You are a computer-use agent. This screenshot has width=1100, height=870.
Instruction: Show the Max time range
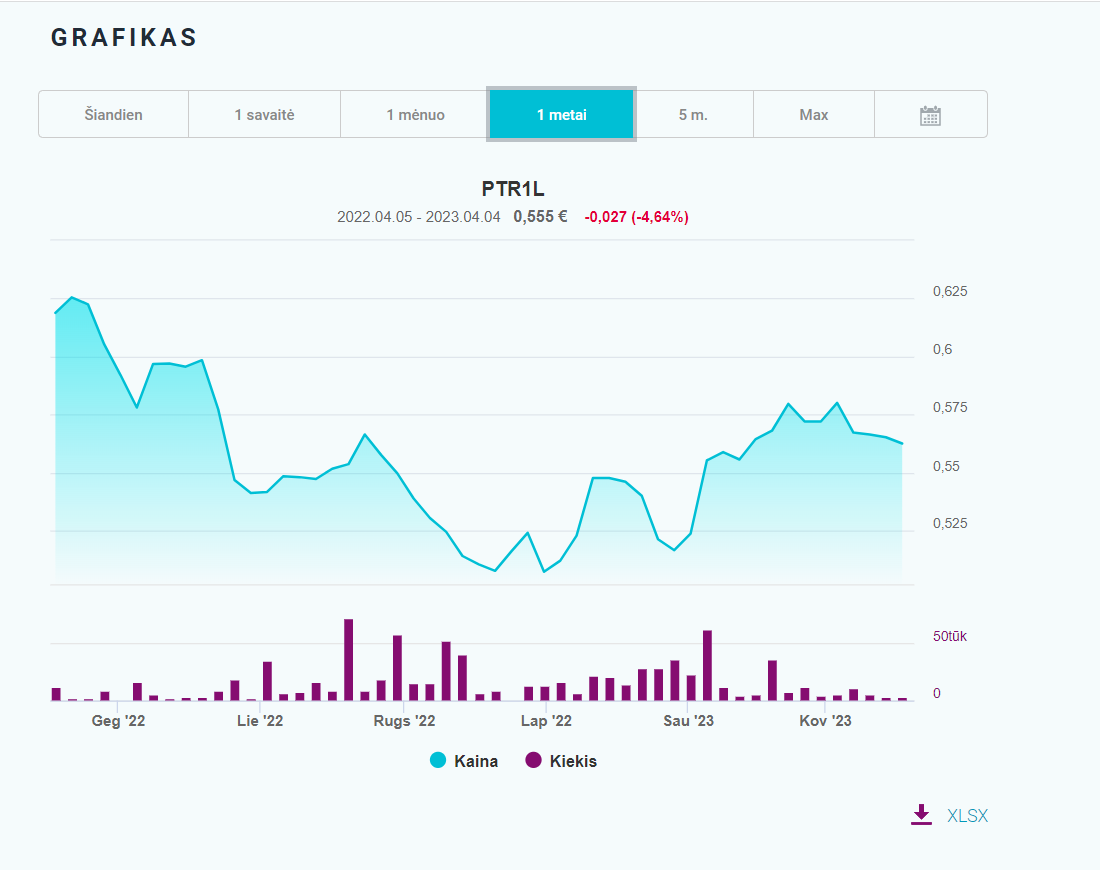click(814, 114)
